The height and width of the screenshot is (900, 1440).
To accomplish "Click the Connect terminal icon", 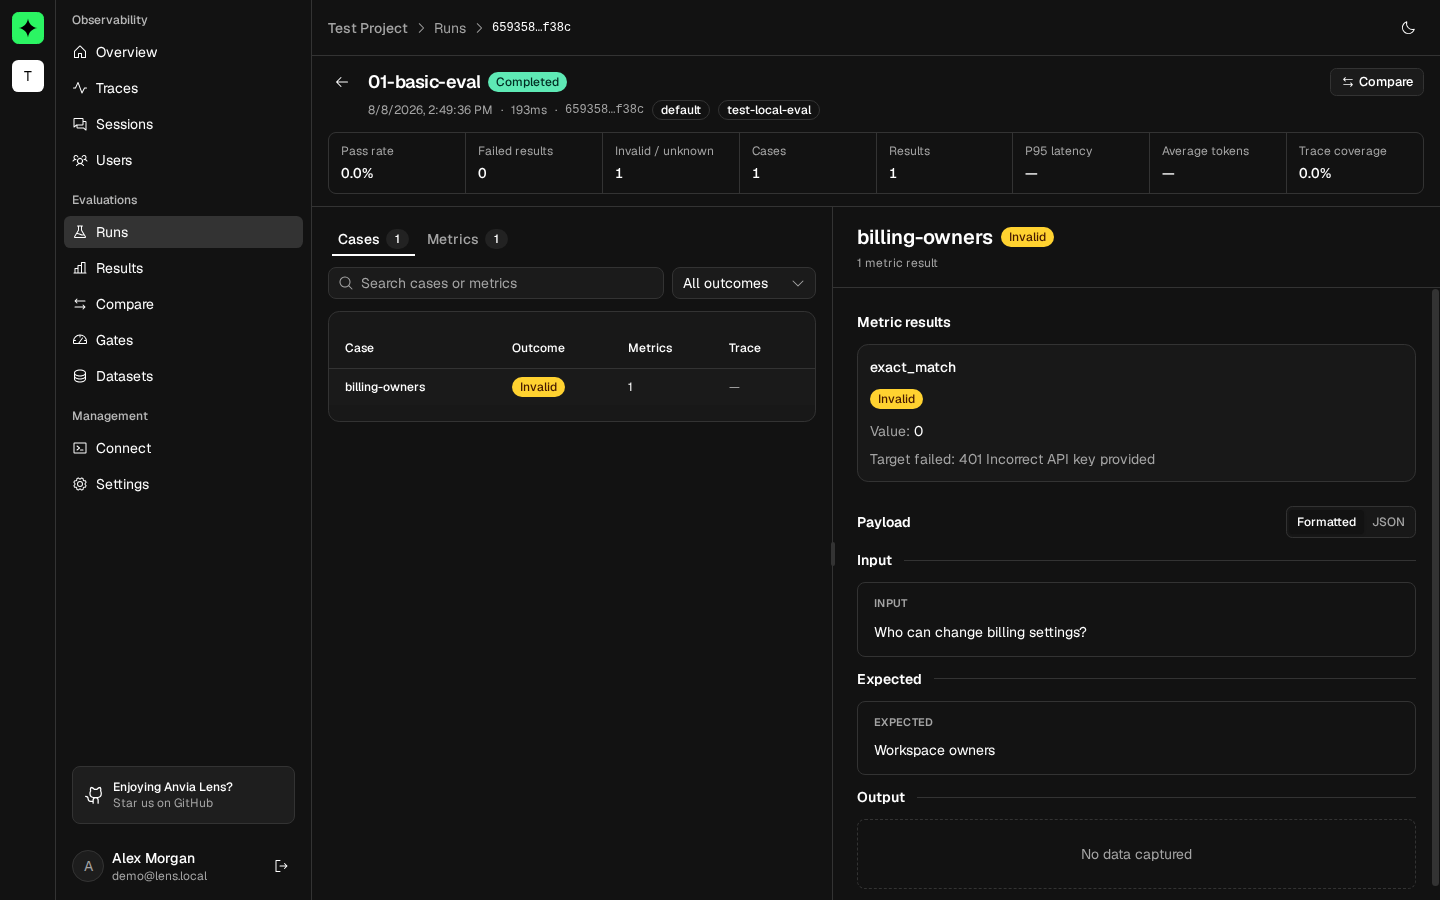I will pyautogui.click(x=80, y=448).
